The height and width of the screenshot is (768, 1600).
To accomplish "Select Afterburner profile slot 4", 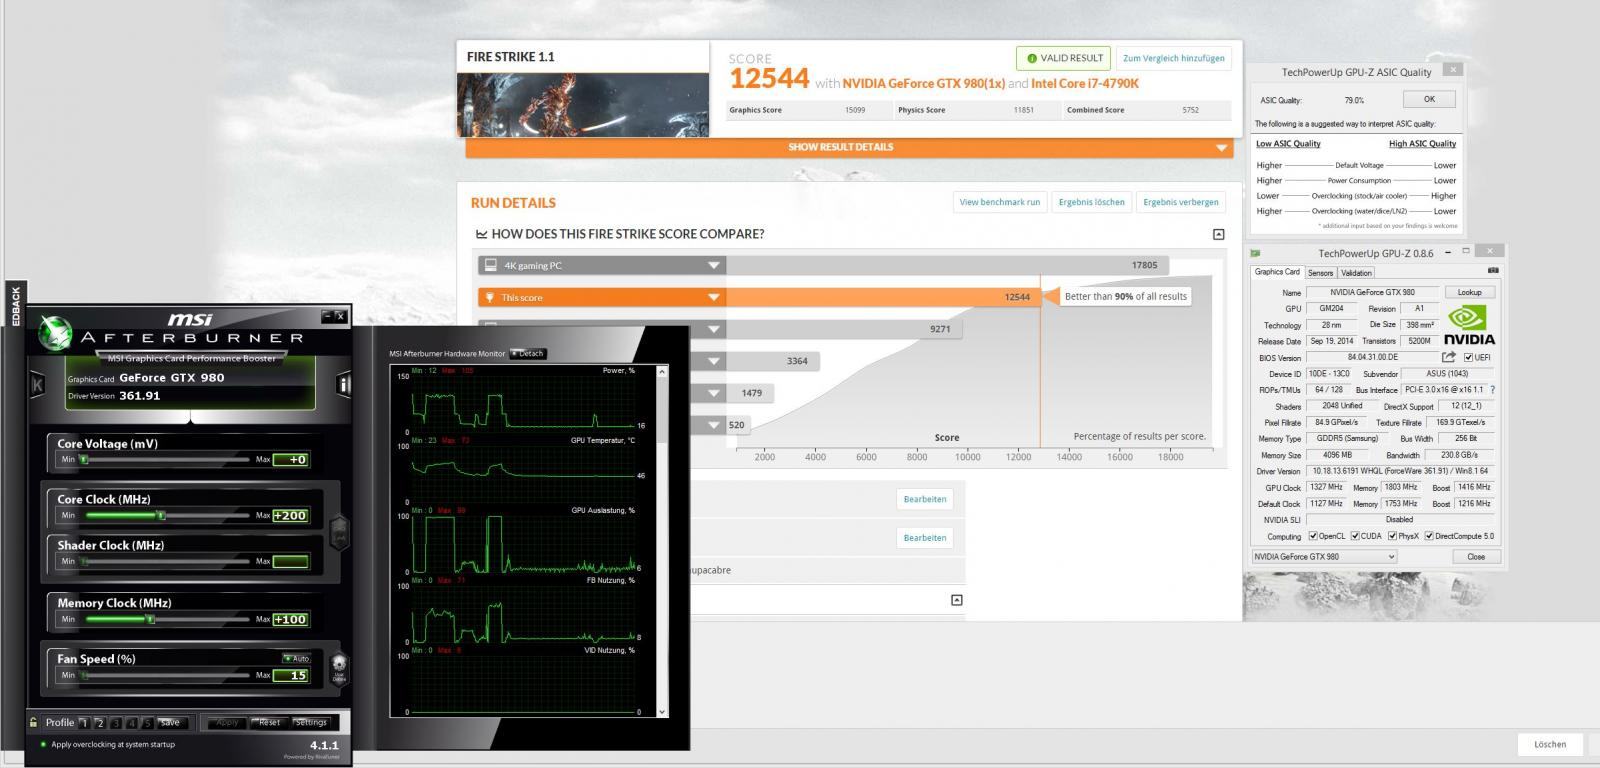I will (x=132, y=723).
